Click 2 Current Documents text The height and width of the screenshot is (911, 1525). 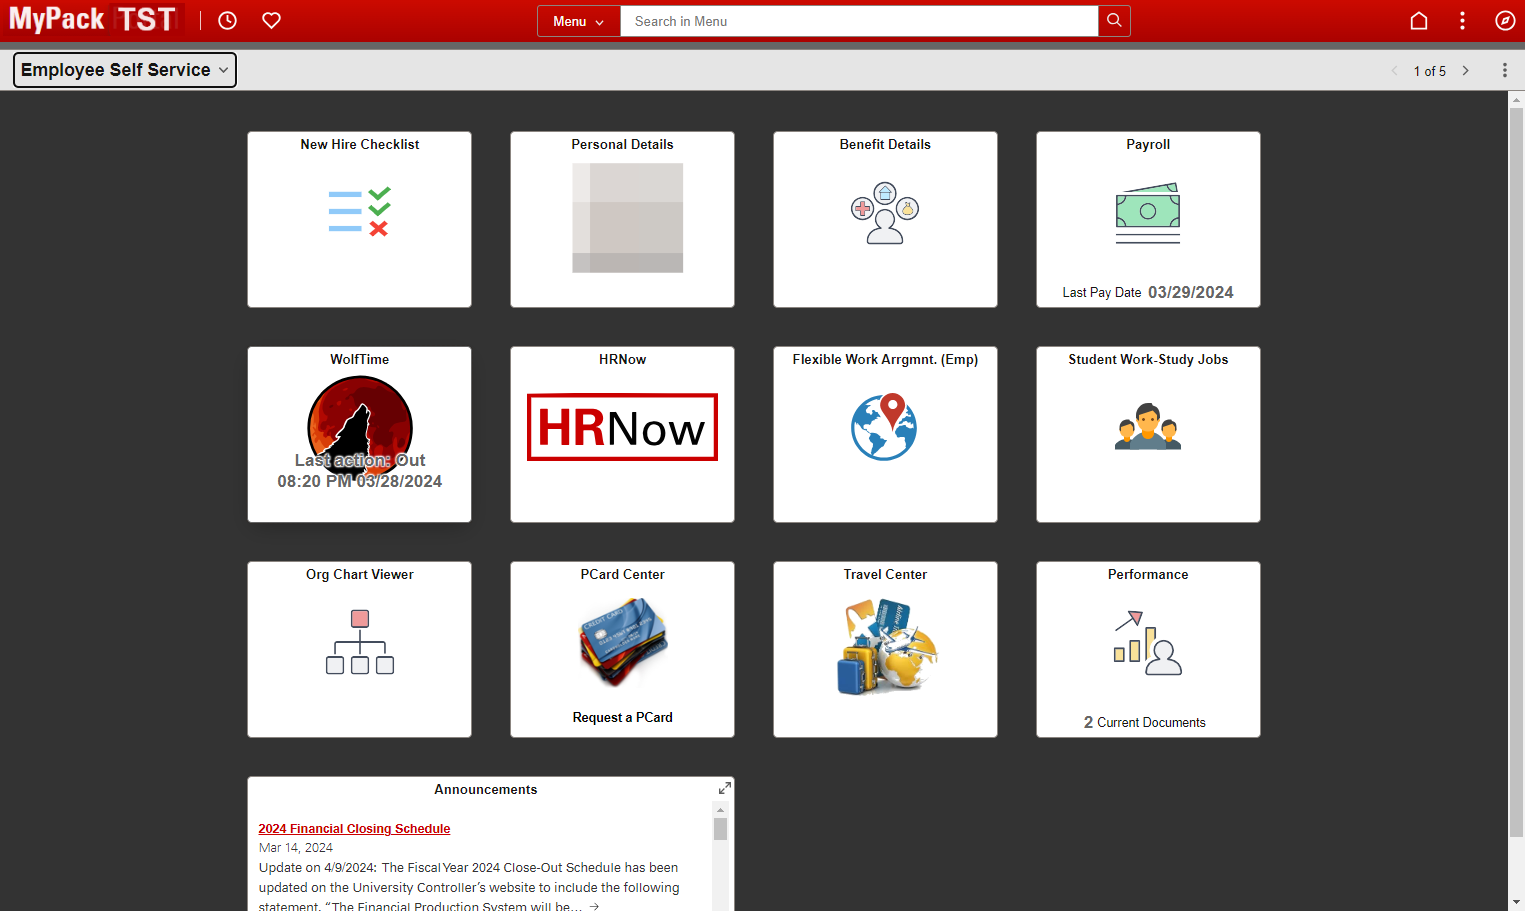tap(1145, 722)
